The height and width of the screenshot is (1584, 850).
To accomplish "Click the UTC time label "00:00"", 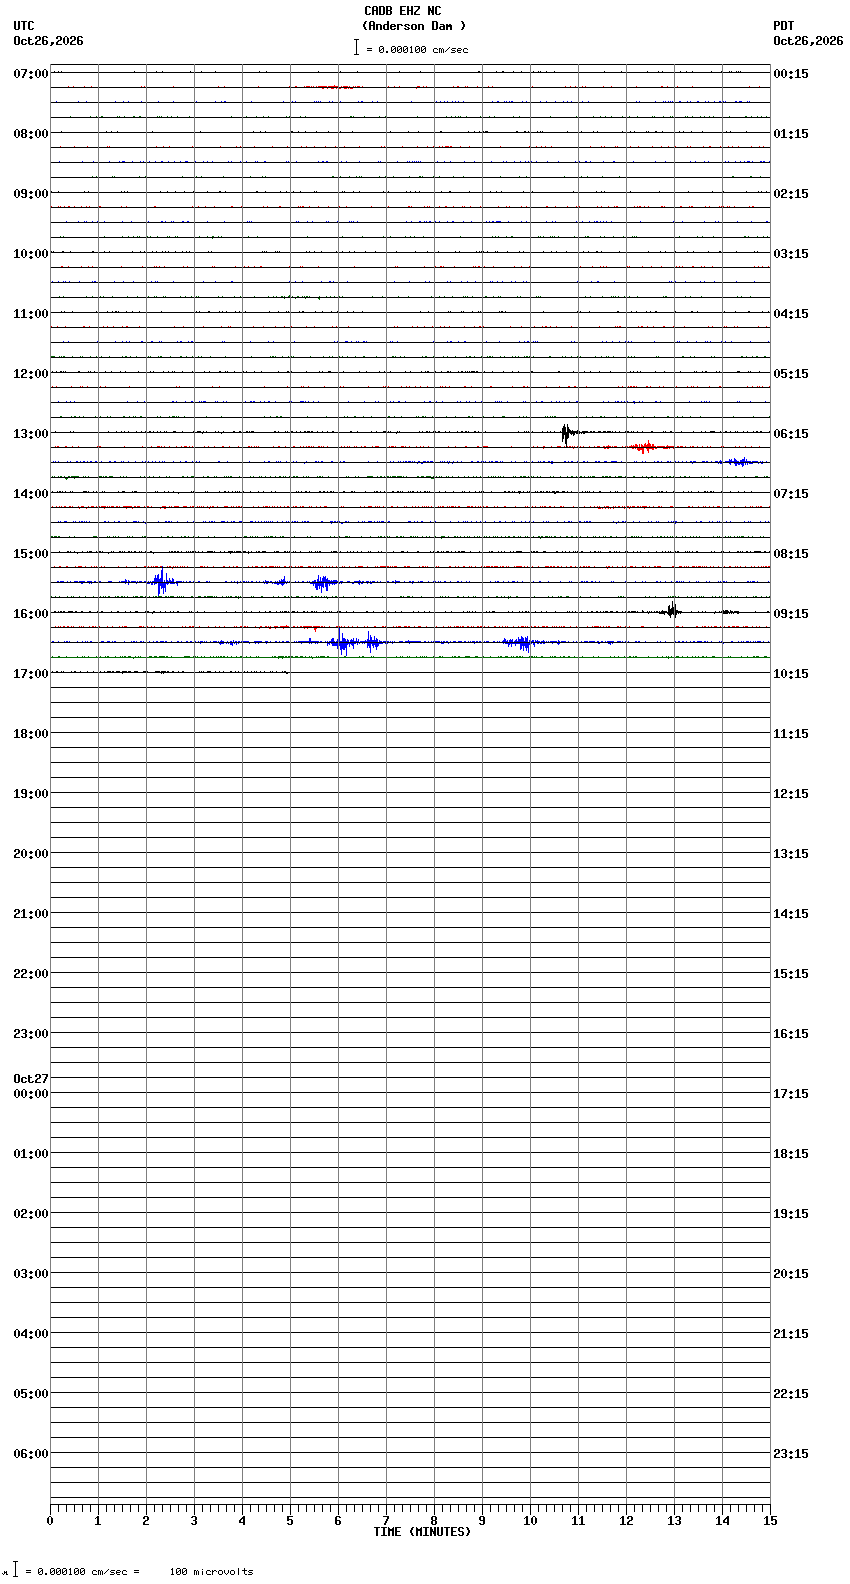I will (x=30, y=1094).
